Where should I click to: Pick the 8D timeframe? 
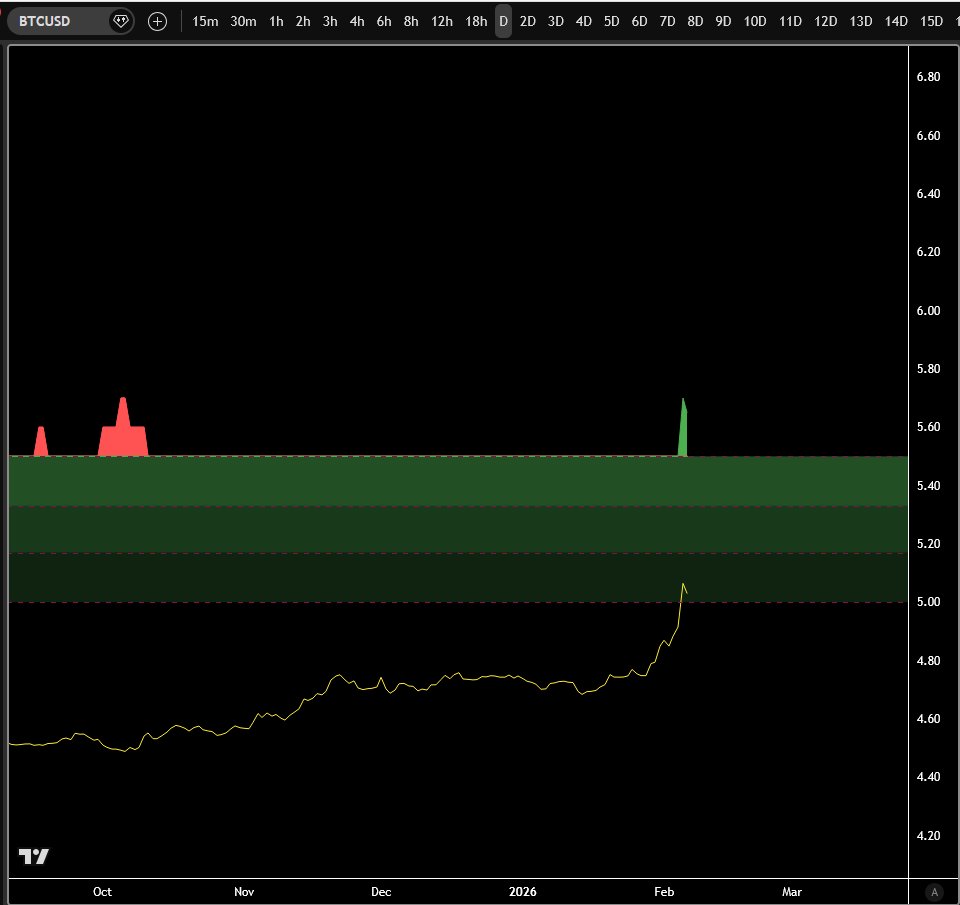(695, 21)
